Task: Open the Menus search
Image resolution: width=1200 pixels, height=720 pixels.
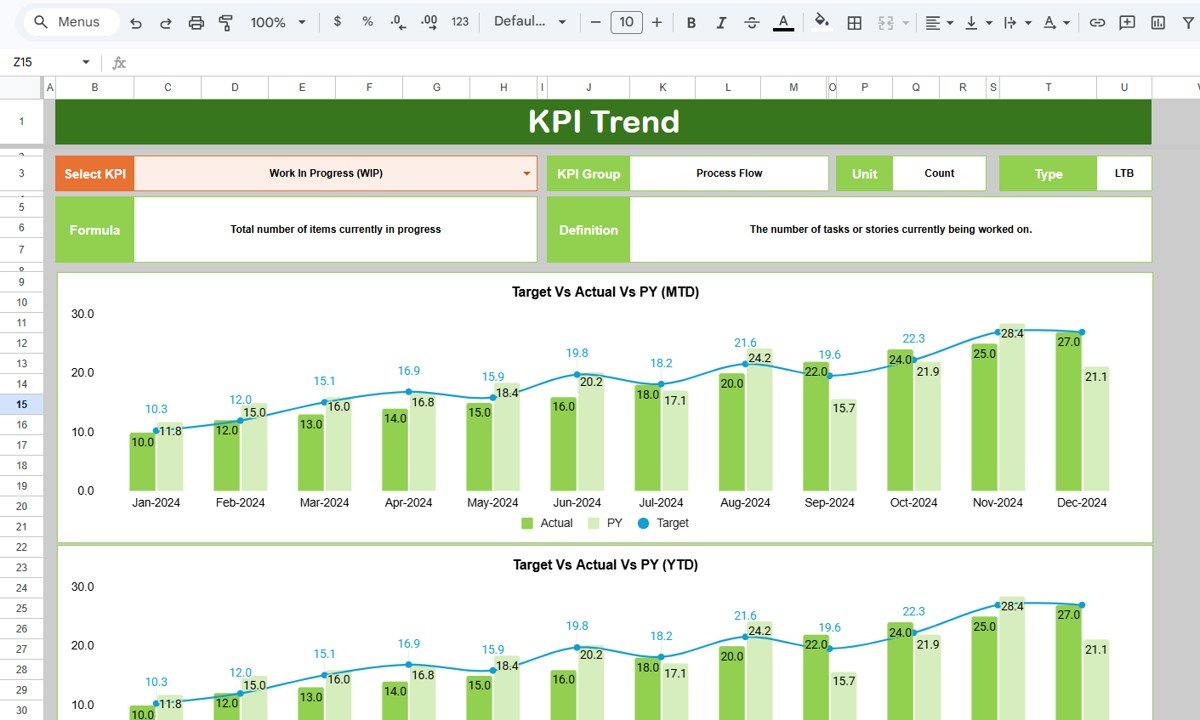Action: 68,21
